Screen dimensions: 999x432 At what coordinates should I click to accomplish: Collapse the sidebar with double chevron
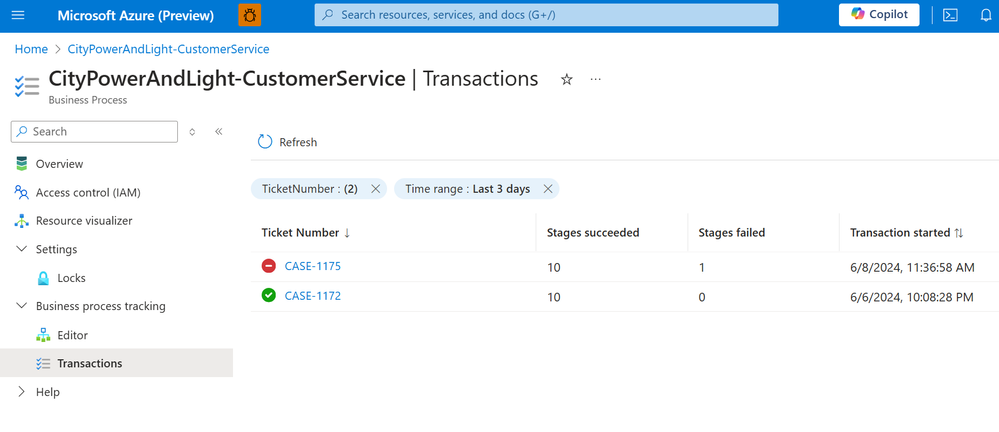pos(219,131)
